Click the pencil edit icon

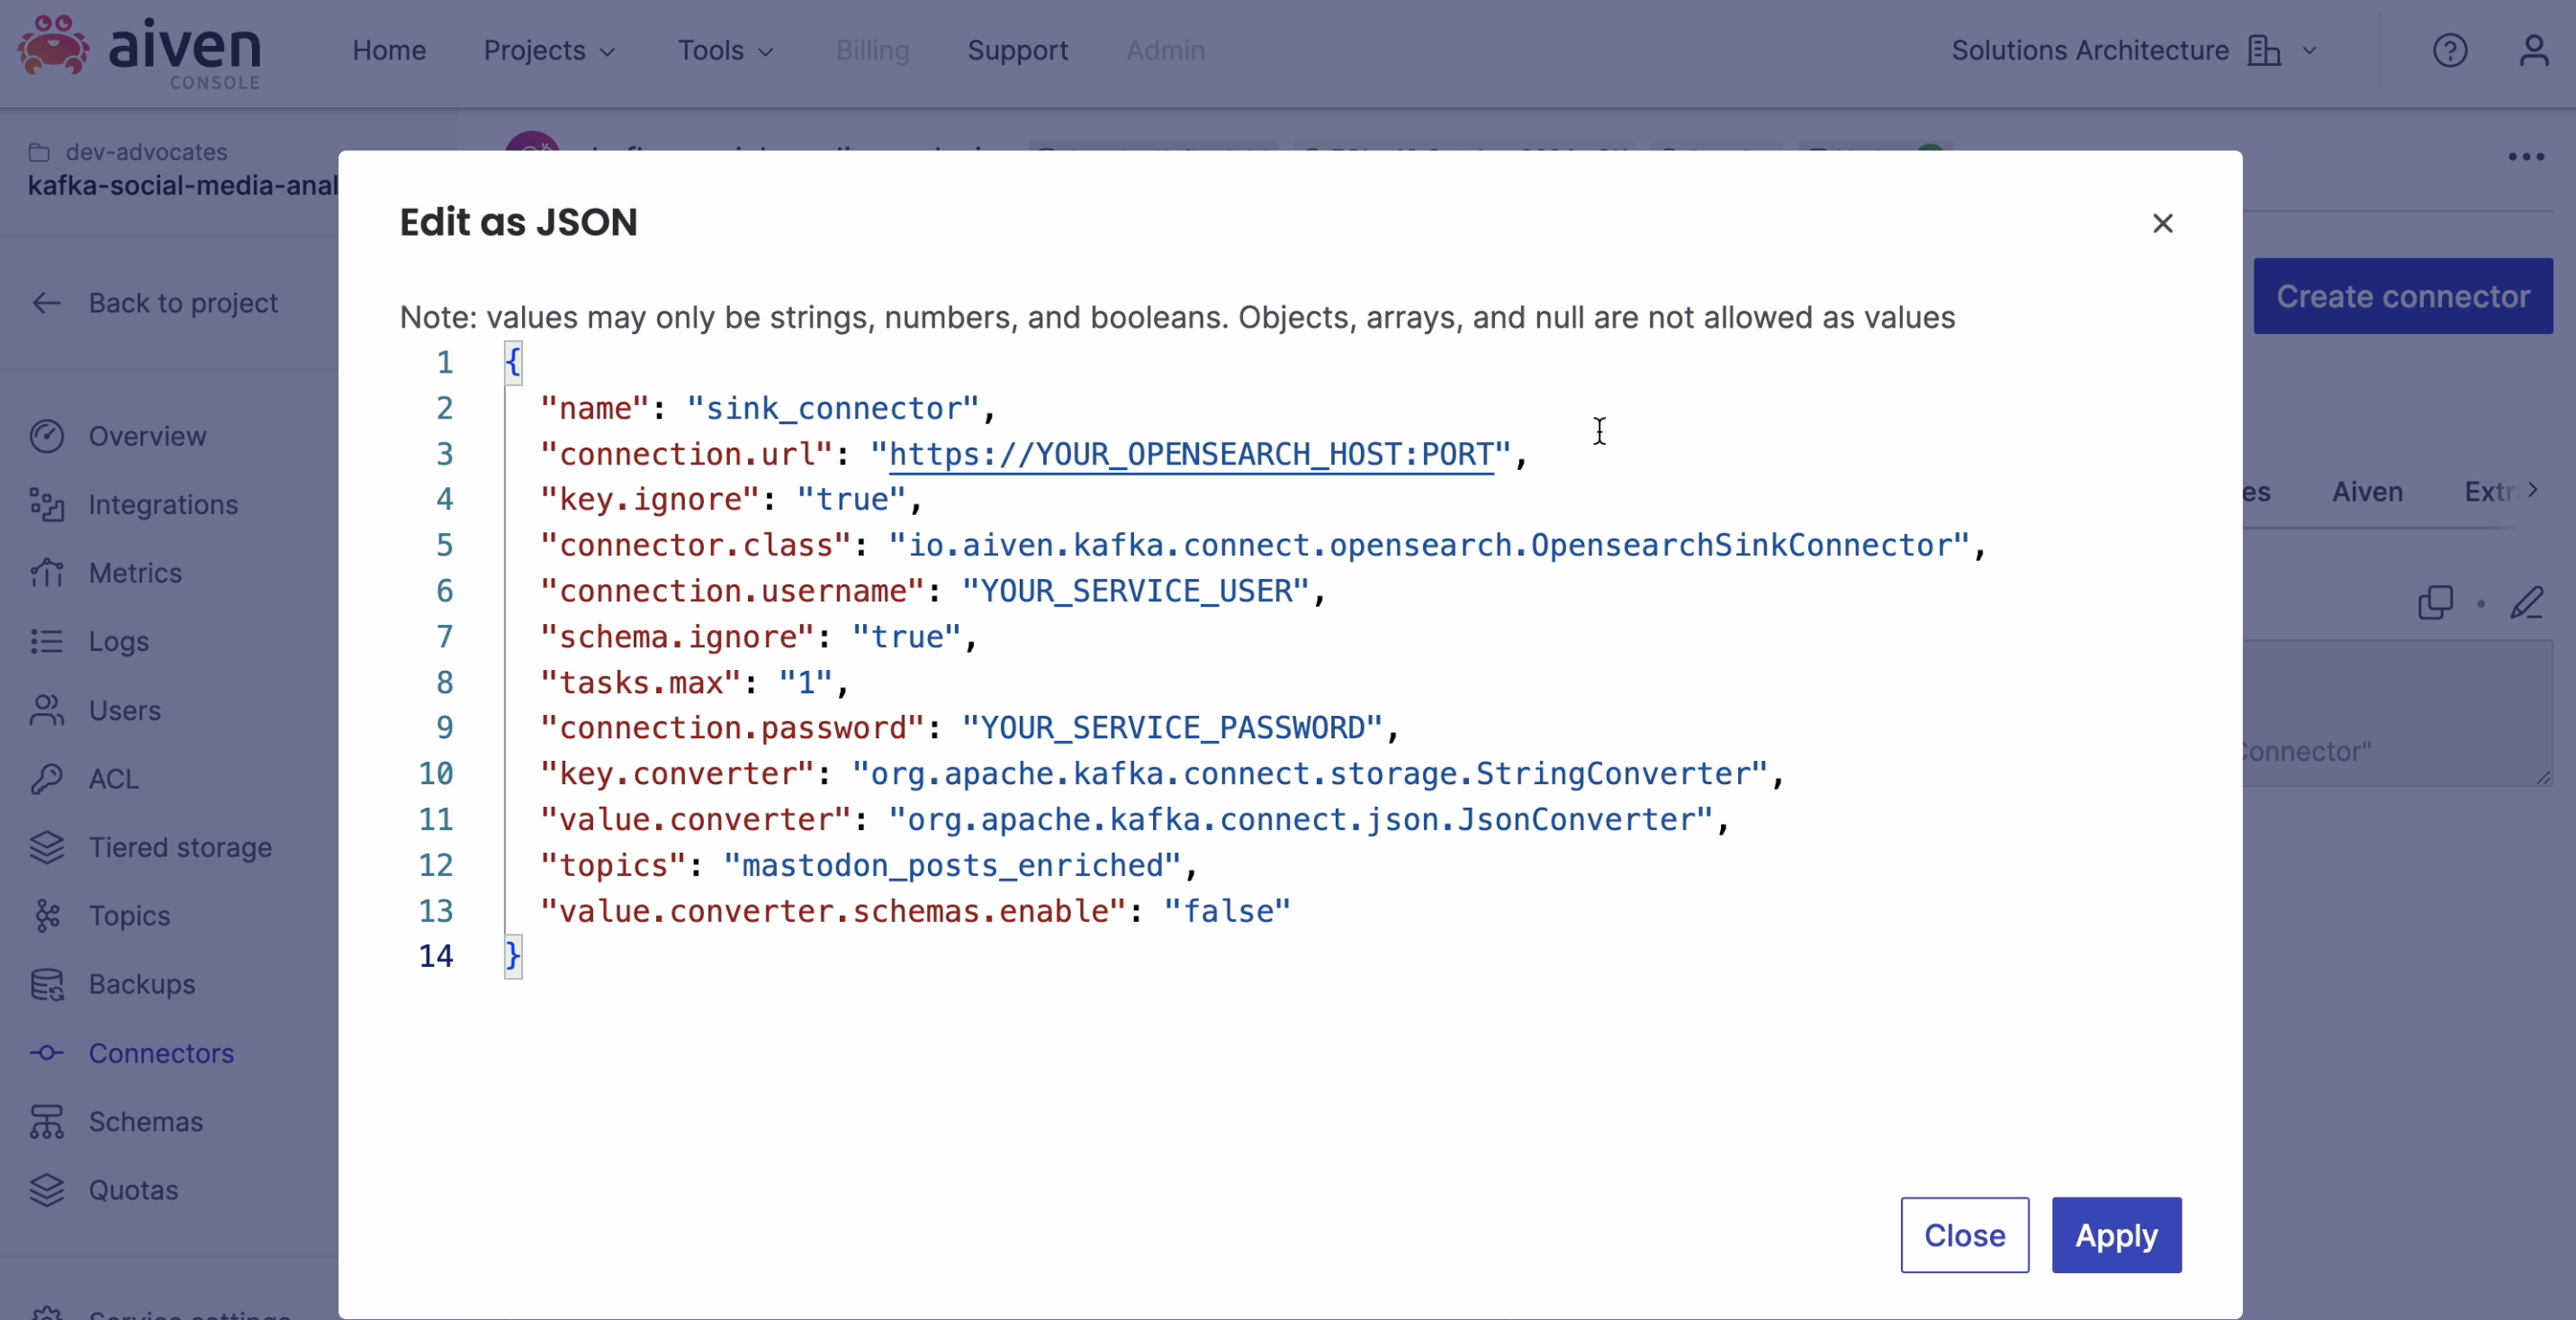click(x=2527, y=603)
